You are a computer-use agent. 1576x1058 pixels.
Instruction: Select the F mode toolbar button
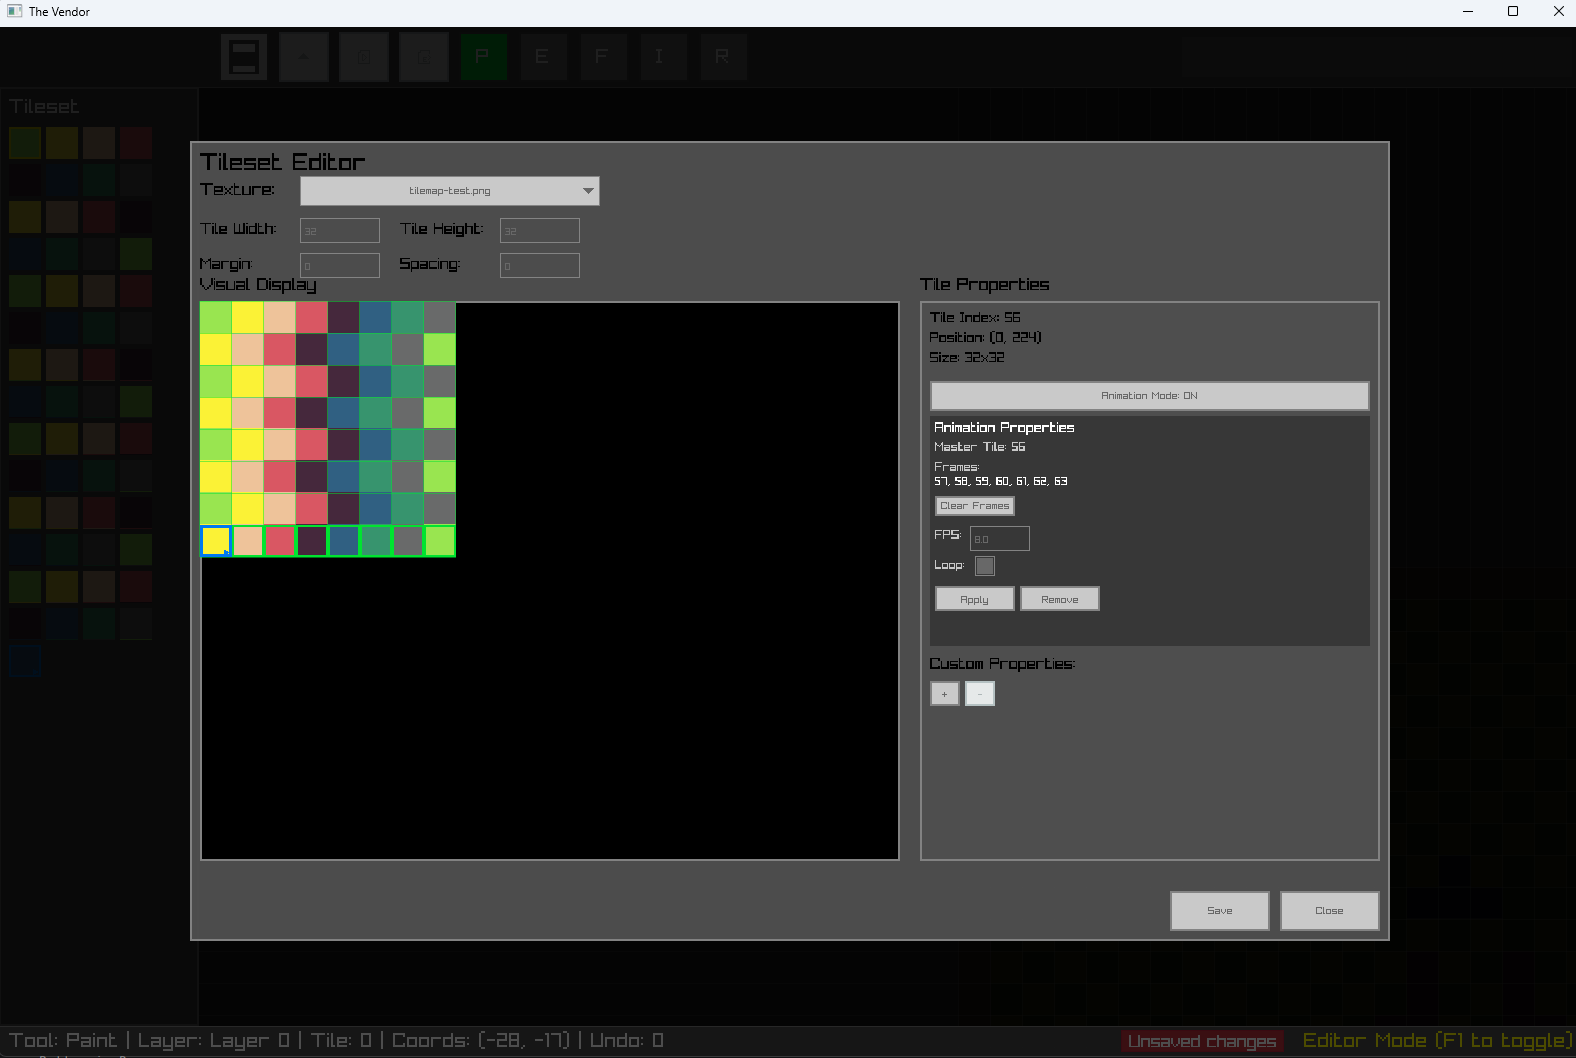(x=602, y=57)
